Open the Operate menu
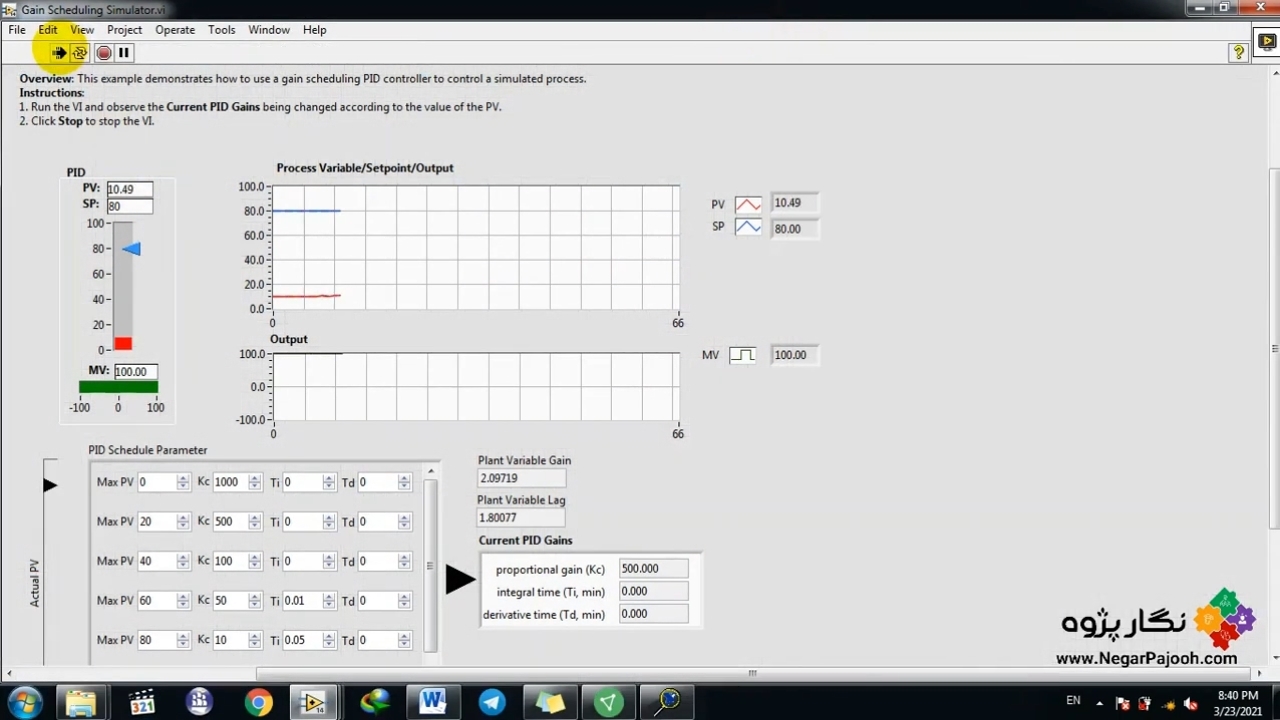 (x=175, y=30)
